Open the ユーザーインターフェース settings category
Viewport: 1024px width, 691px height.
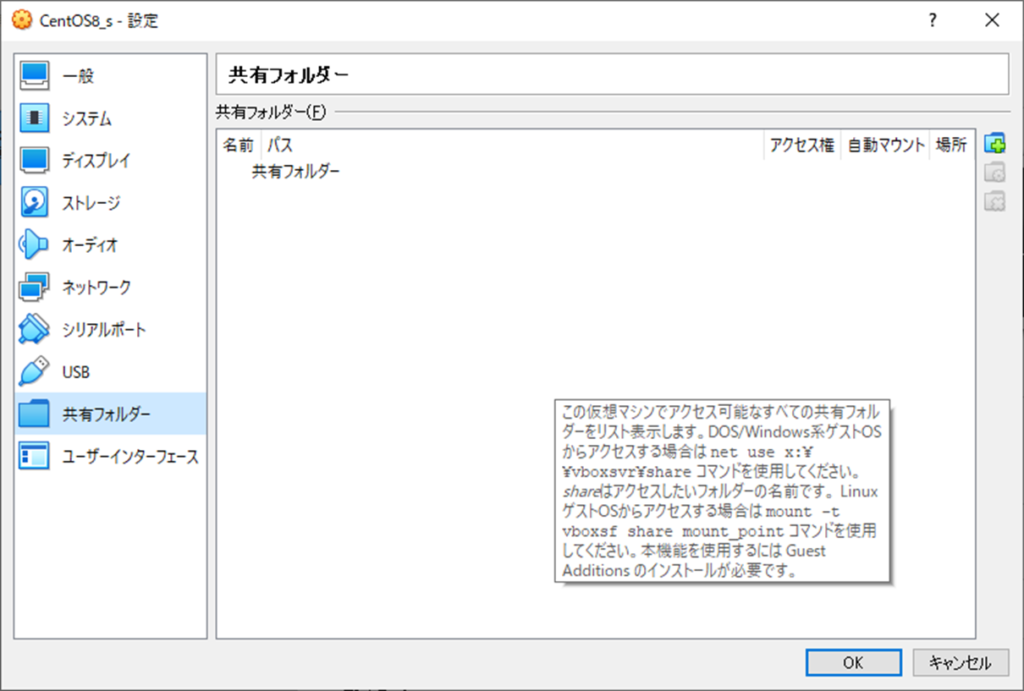[110, 457]
